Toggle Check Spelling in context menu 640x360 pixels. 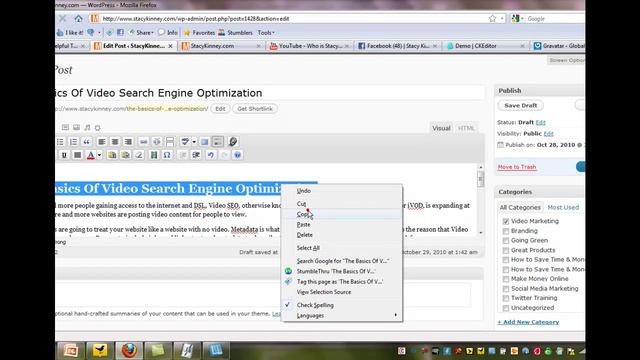click(342, 305)
